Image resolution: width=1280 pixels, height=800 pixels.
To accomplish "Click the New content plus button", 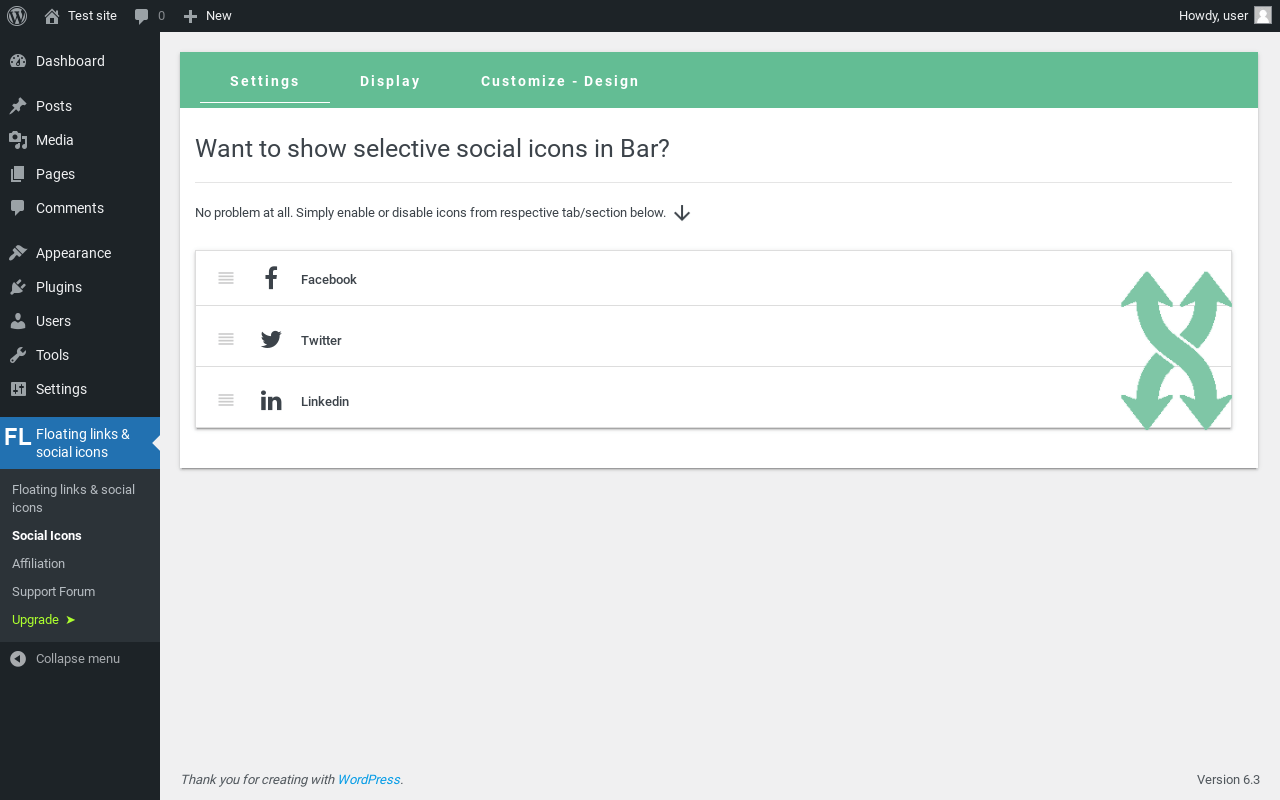I will (x=207, y=16).
